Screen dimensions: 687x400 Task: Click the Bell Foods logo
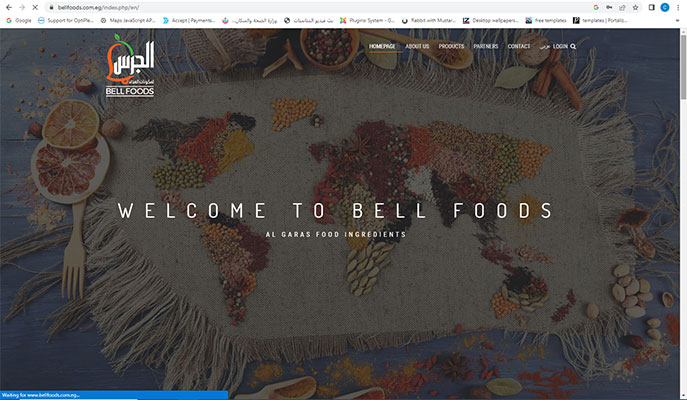click(130, 65)
